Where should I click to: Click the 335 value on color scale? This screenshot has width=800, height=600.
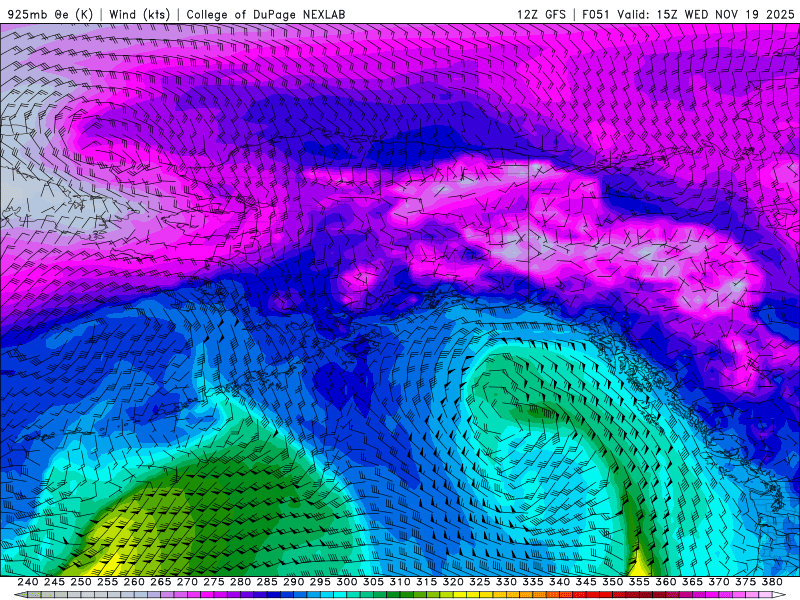[533, 582]
